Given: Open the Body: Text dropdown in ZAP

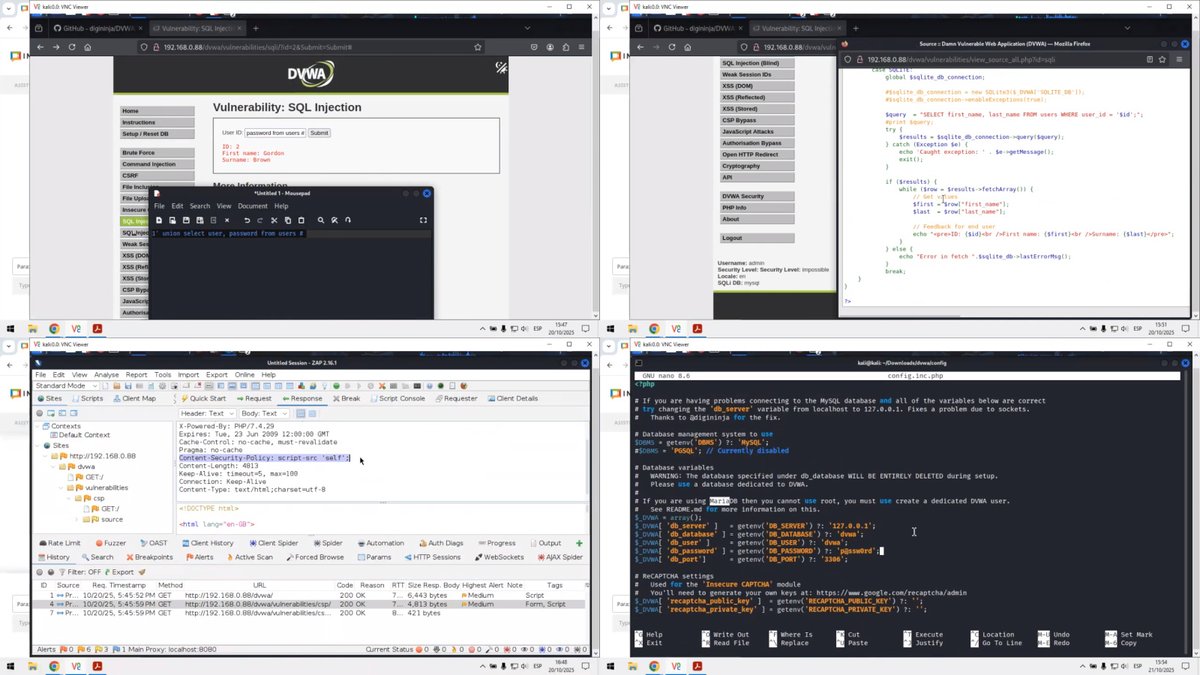Looking at the screenshot, I should click(264, 413).
